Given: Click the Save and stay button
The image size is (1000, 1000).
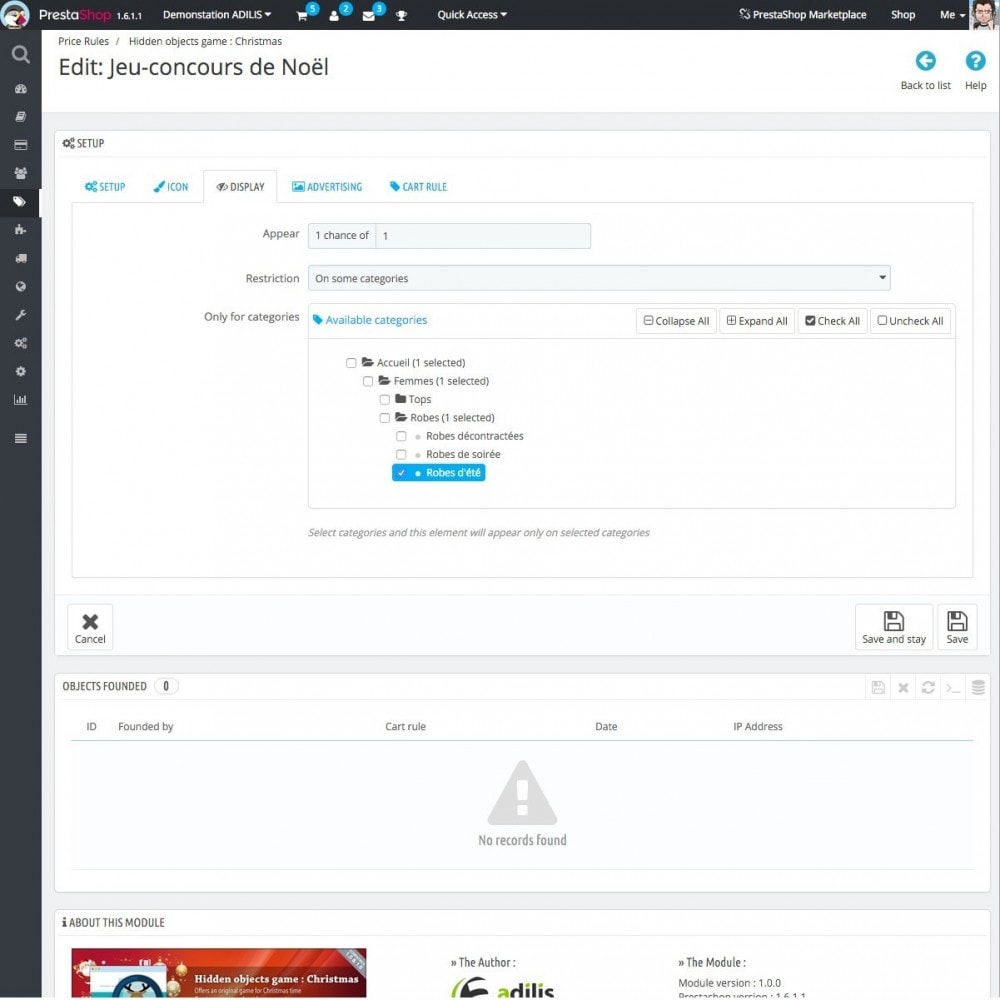Looking at the screenshot, I should pos(893,627).
